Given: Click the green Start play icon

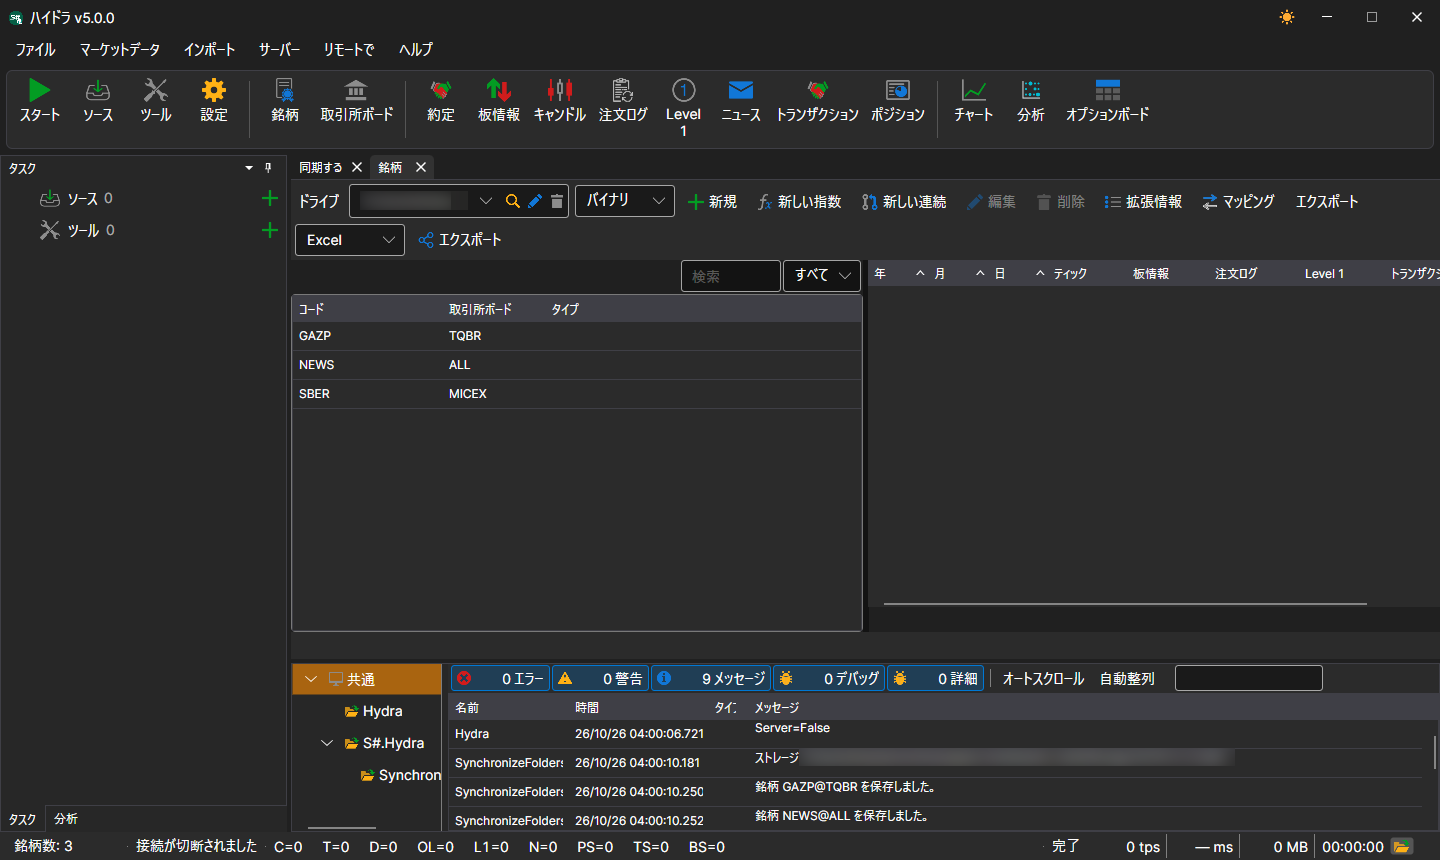Looking at the screenshot, I should pos(39,90).
